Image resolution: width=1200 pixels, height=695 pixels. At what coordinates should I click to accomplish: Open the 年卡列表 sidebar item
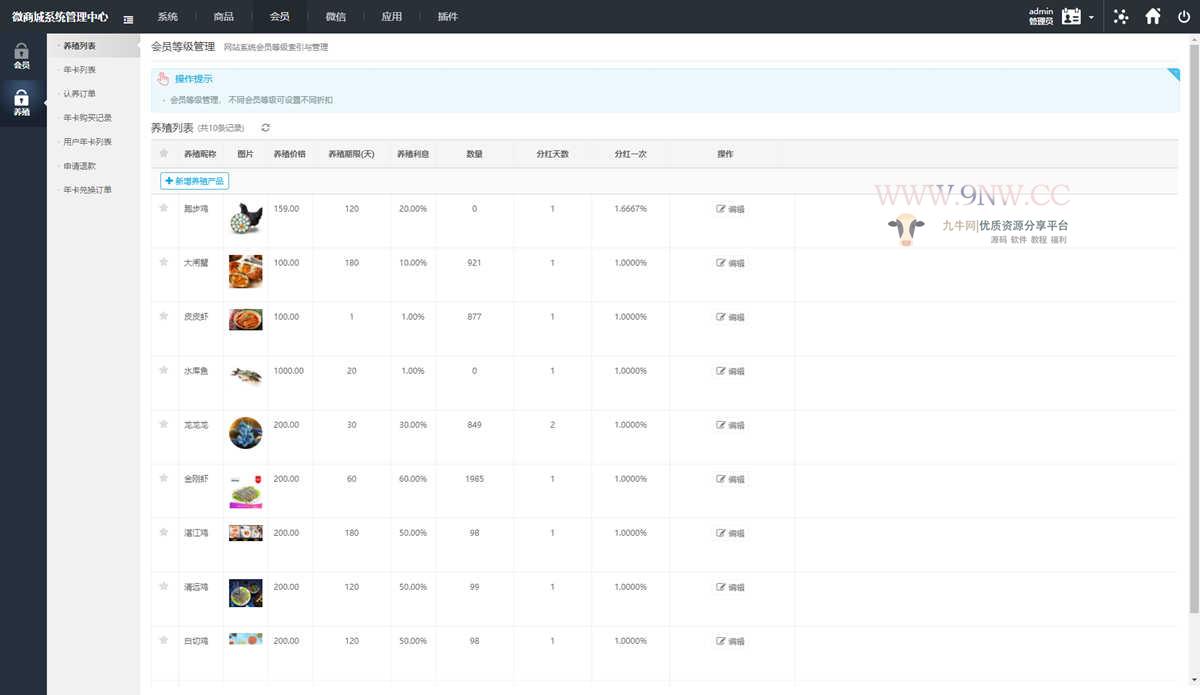(x=80, y=70)
